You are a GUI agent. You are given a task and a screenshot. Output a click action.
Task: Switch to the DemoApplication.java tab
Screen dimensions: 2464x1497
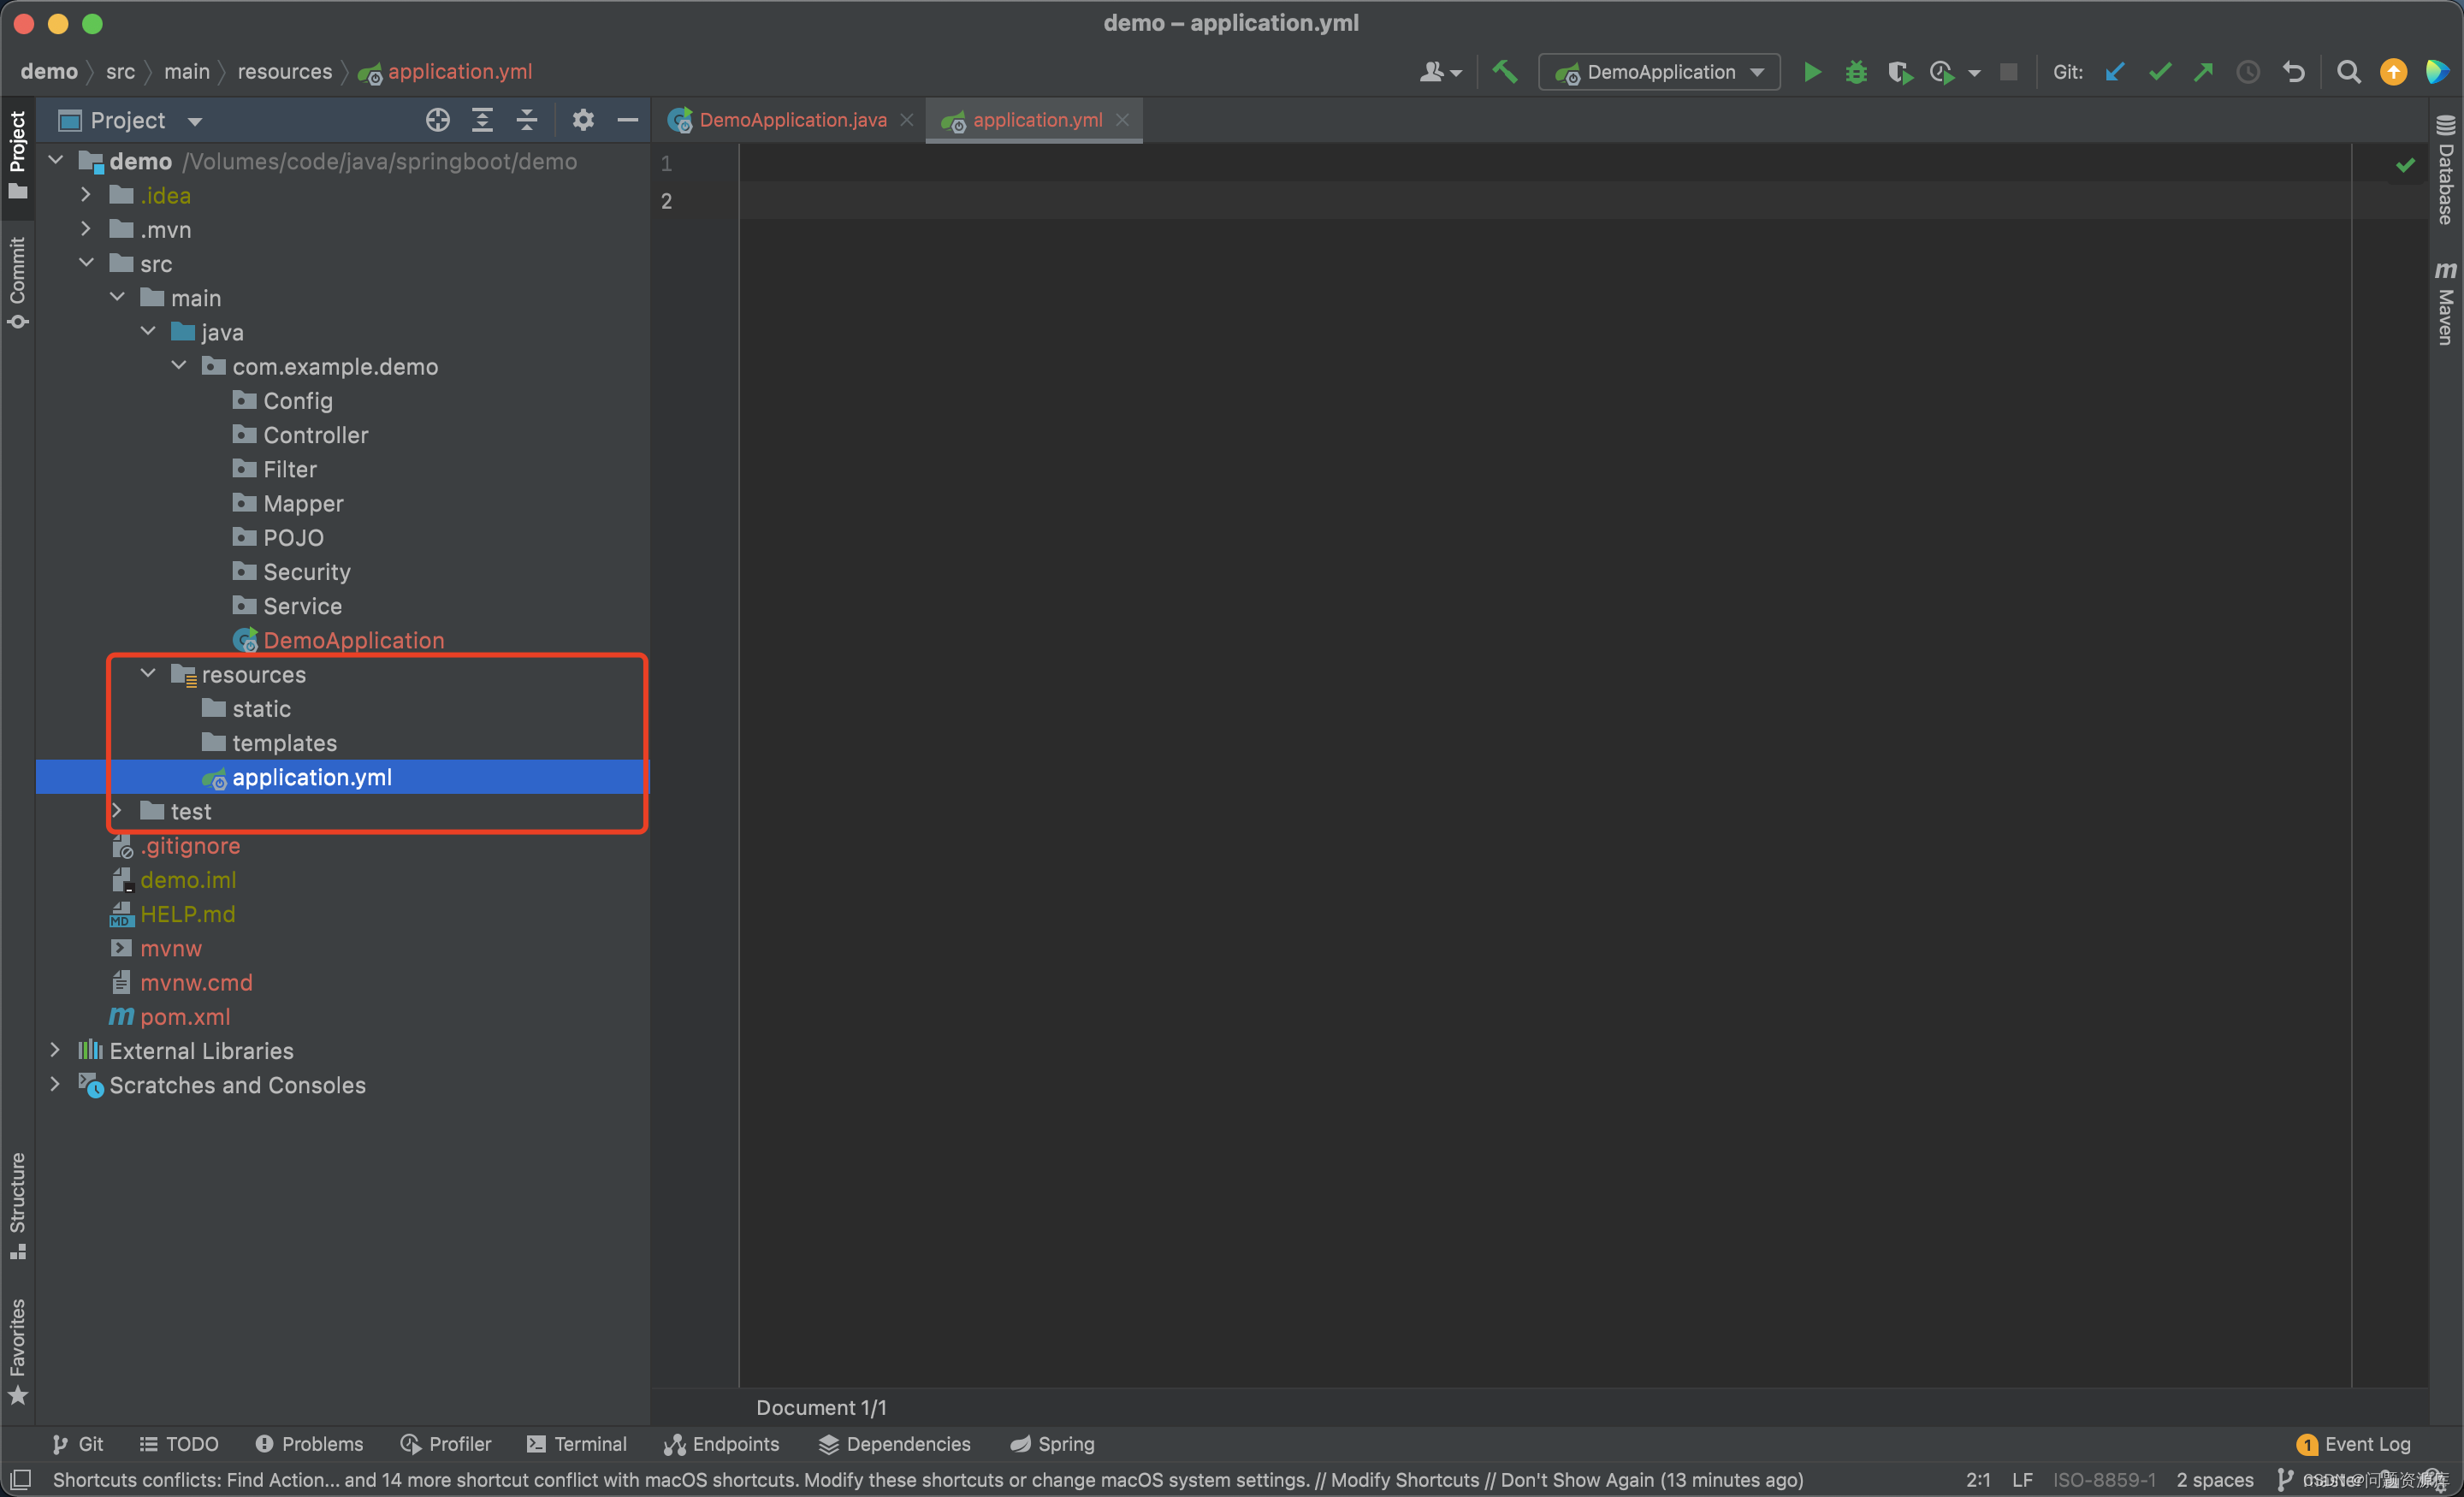pyautogui.click(x=792, y=118)
